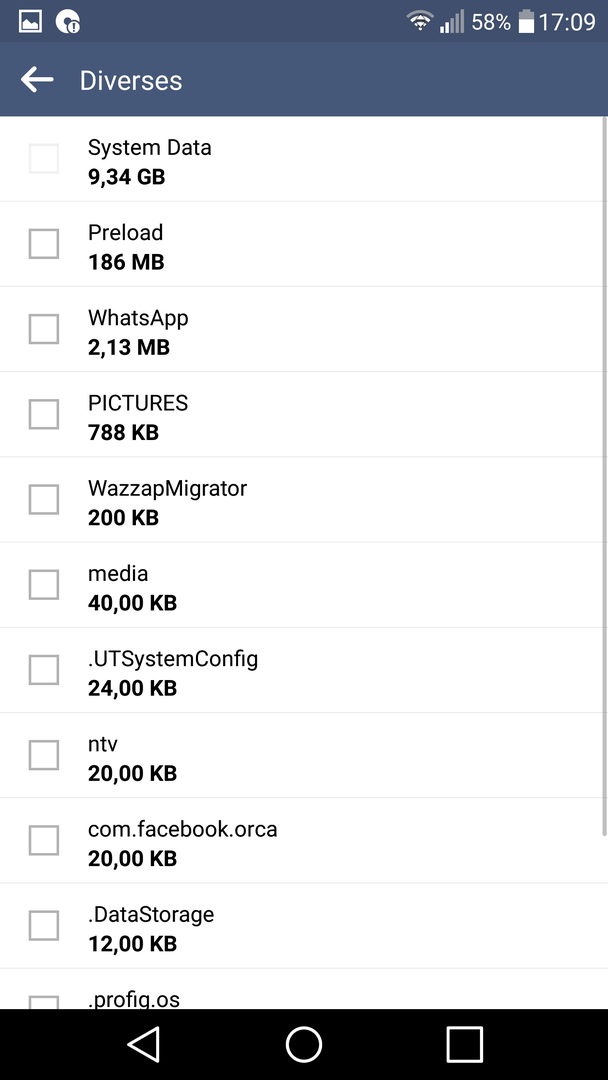The width and height of the screenshot is (608, 1080).
Task: Tap the Android back navigation triangle
Action: tap(143, 1044)
